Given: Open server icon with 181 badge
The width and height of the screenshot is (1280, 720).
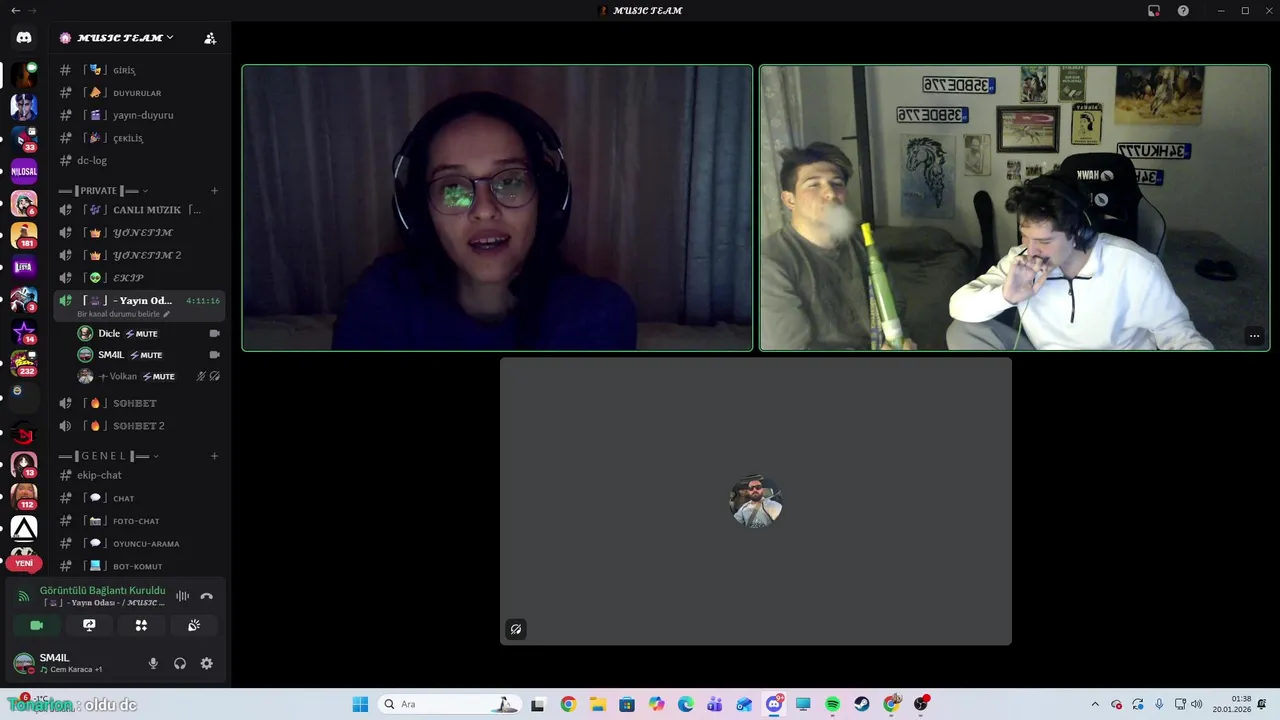Looking at the screenshot, I should (24, 235).
